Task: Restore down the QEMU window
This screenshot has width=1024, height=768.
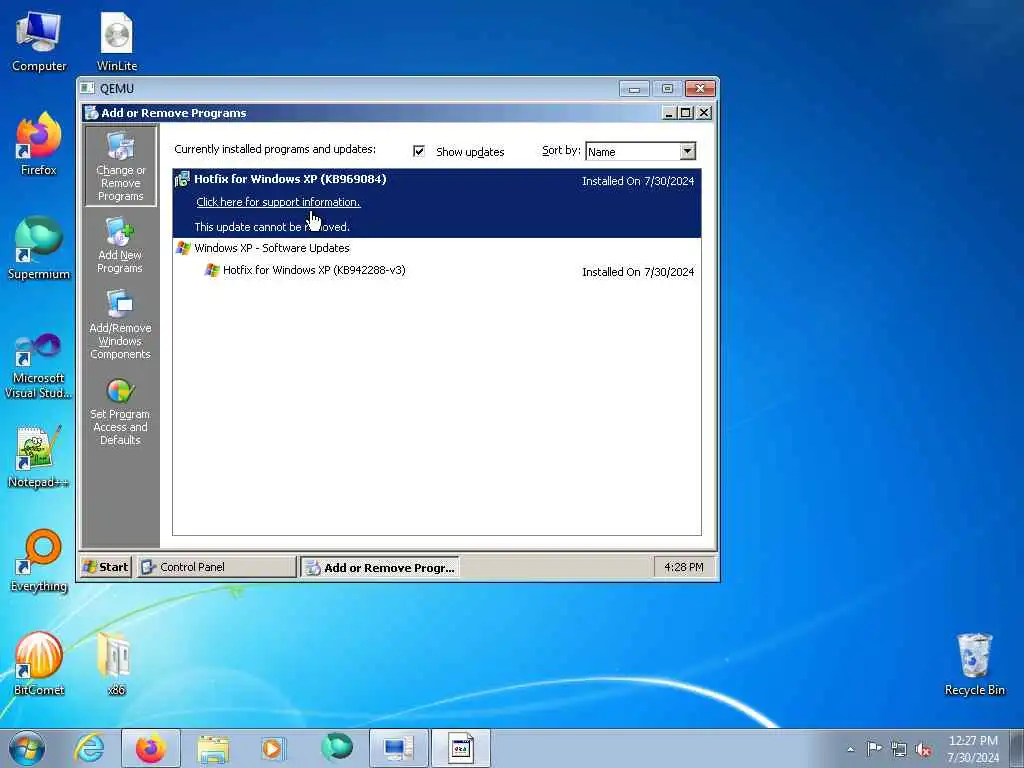Action: point(667,88)
